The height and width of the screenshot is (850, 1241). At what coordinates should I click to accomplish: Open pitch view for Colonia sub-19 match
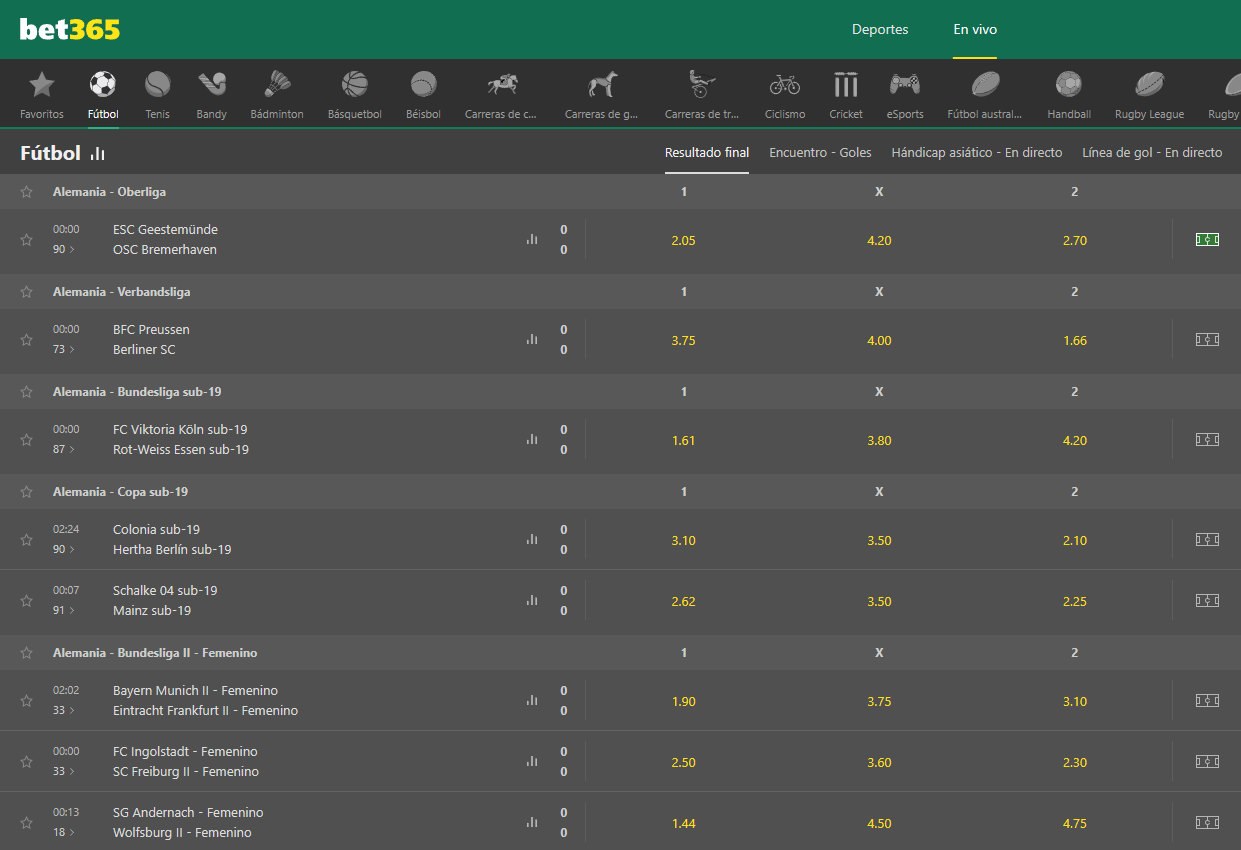click(x=1207, y=540)
